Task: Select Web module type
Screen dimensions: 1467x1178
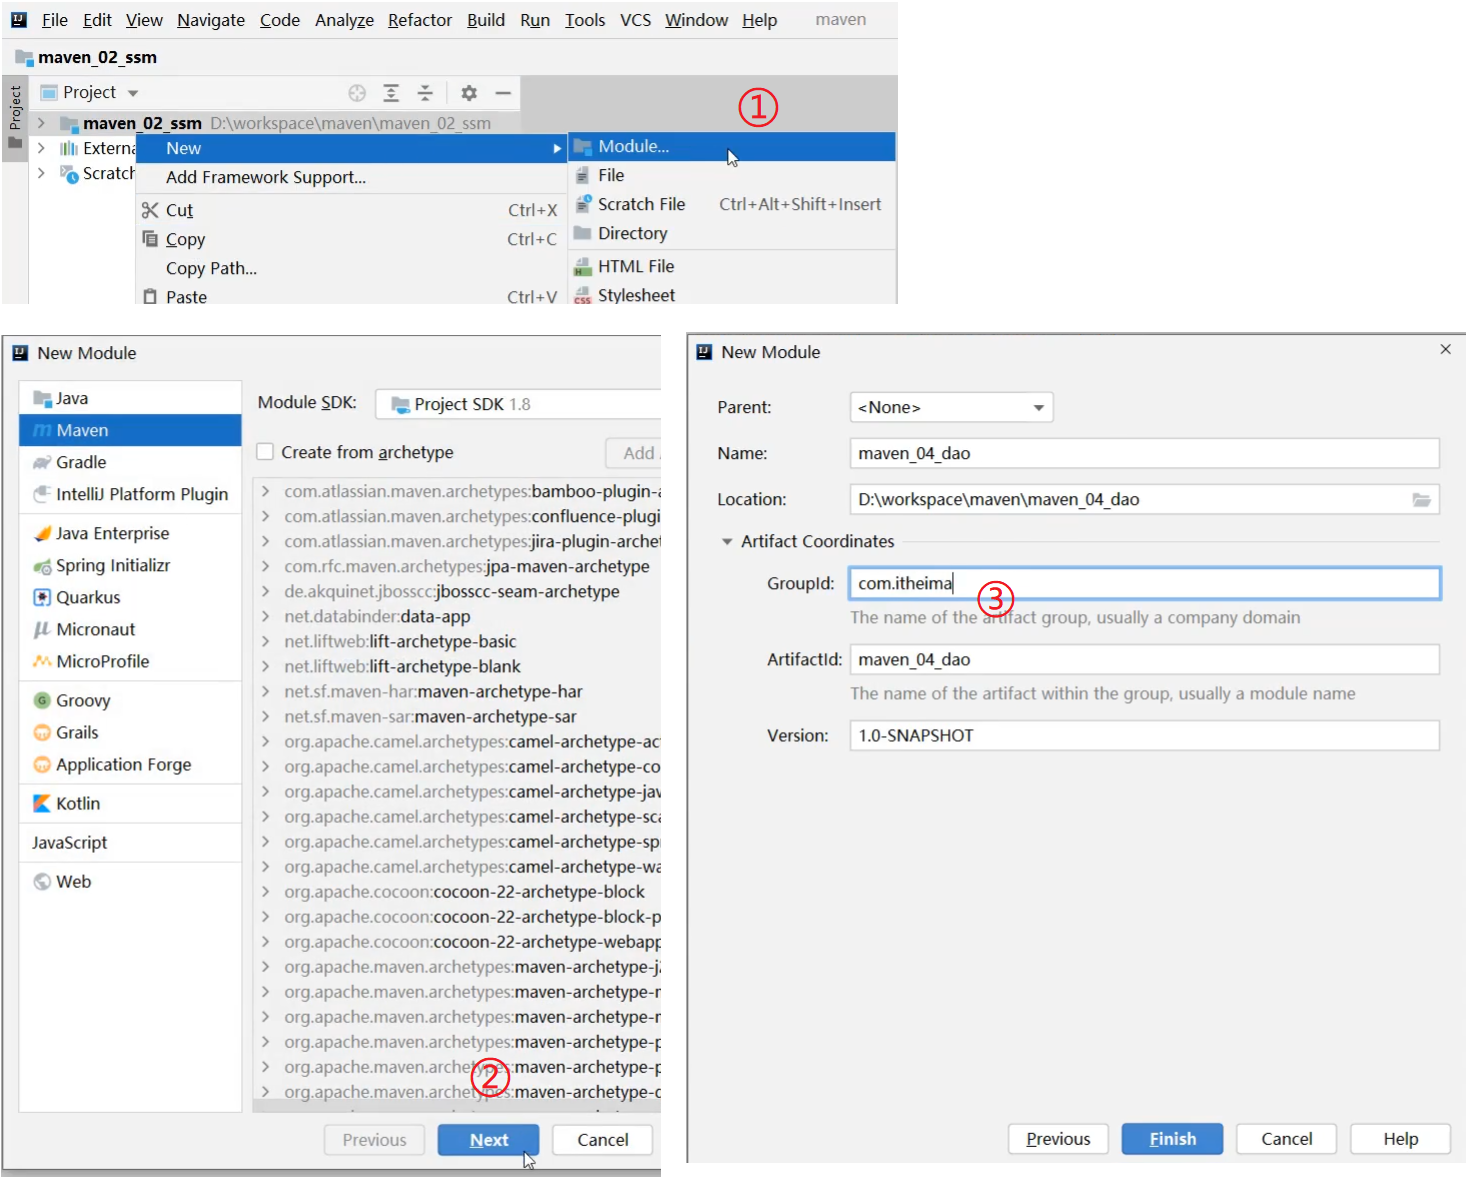Action: 130,881
